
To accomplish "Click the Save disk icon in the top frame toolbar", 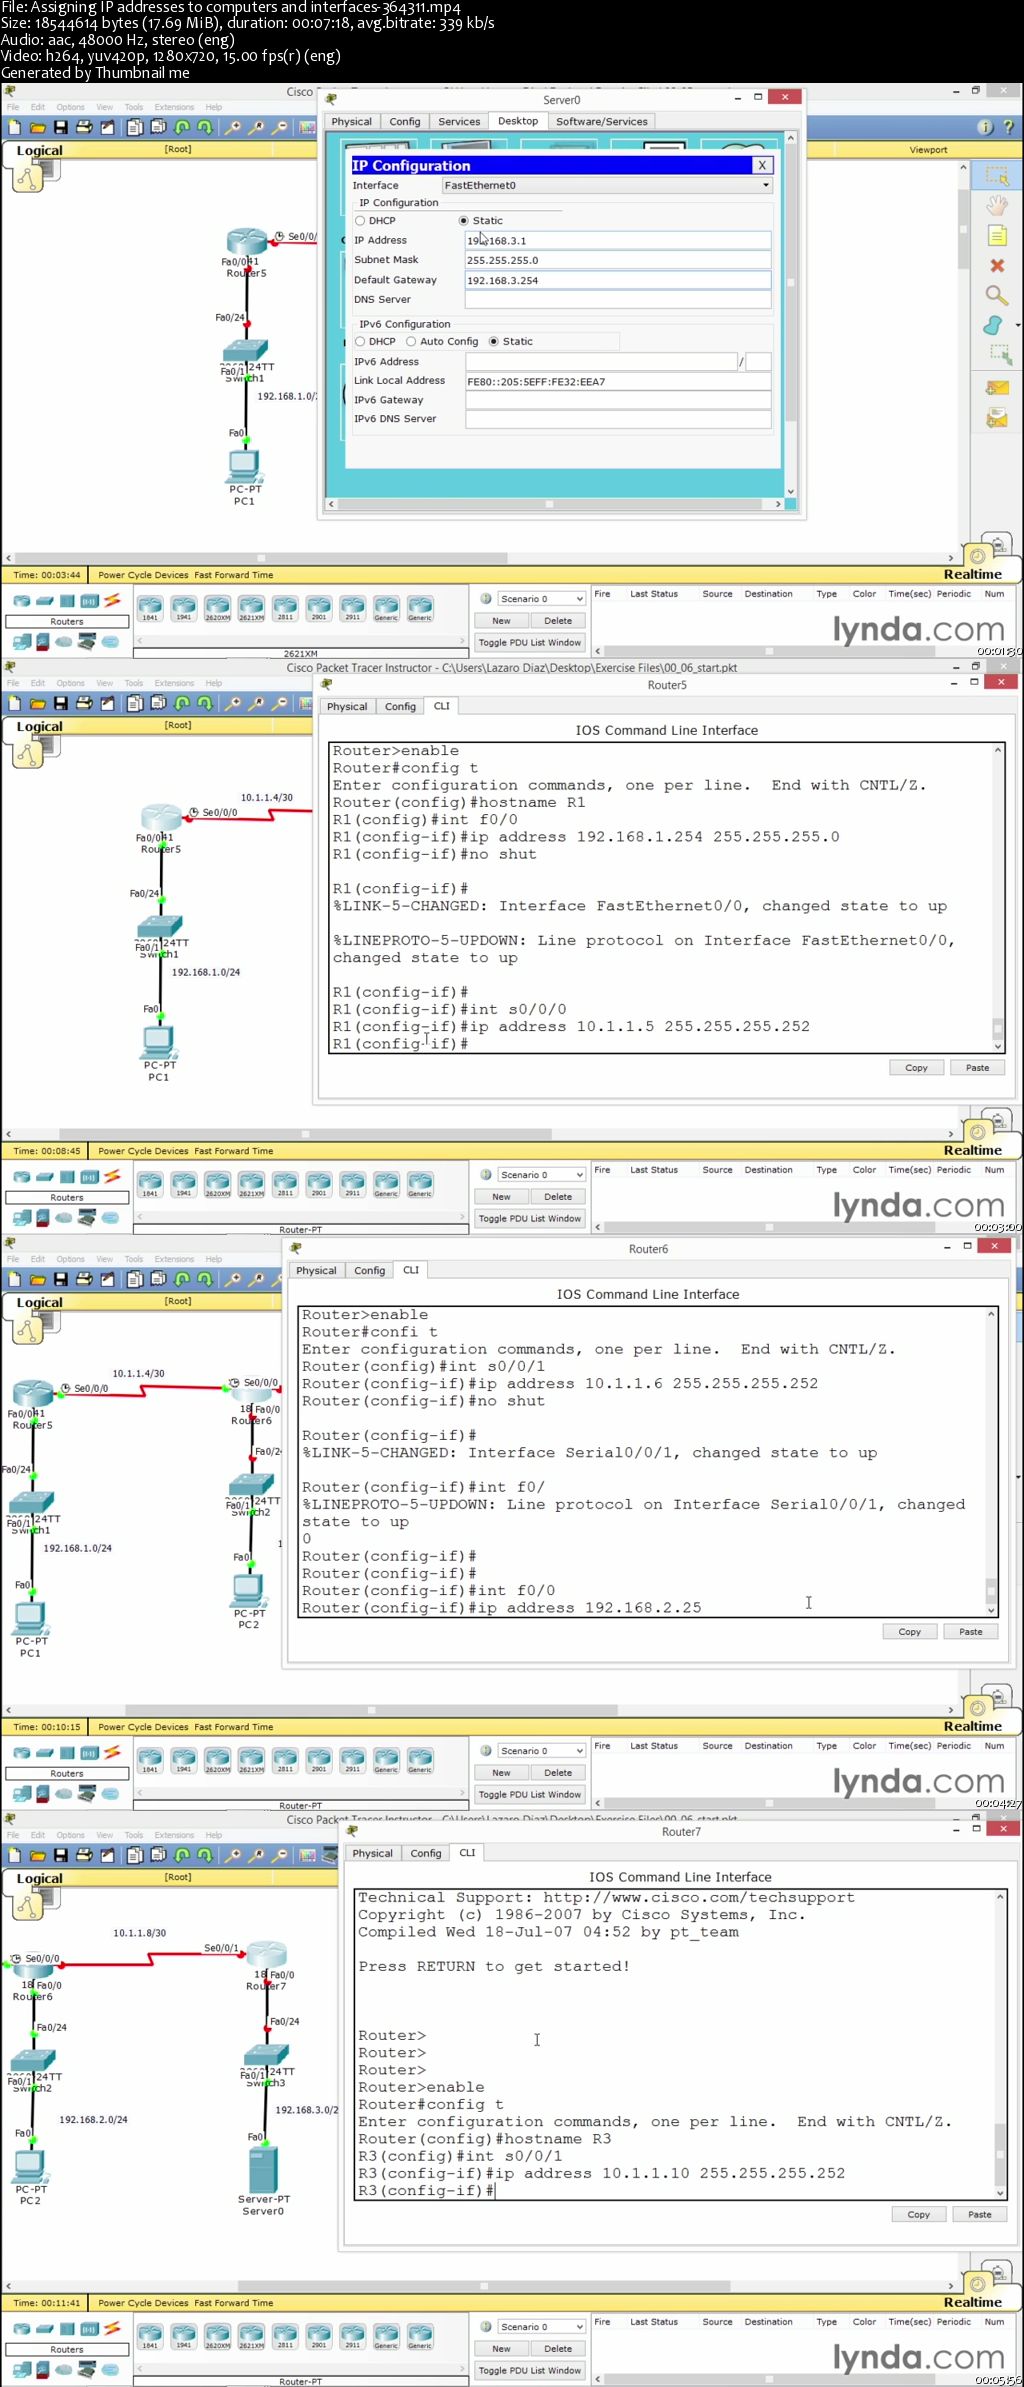I will 60,127.
